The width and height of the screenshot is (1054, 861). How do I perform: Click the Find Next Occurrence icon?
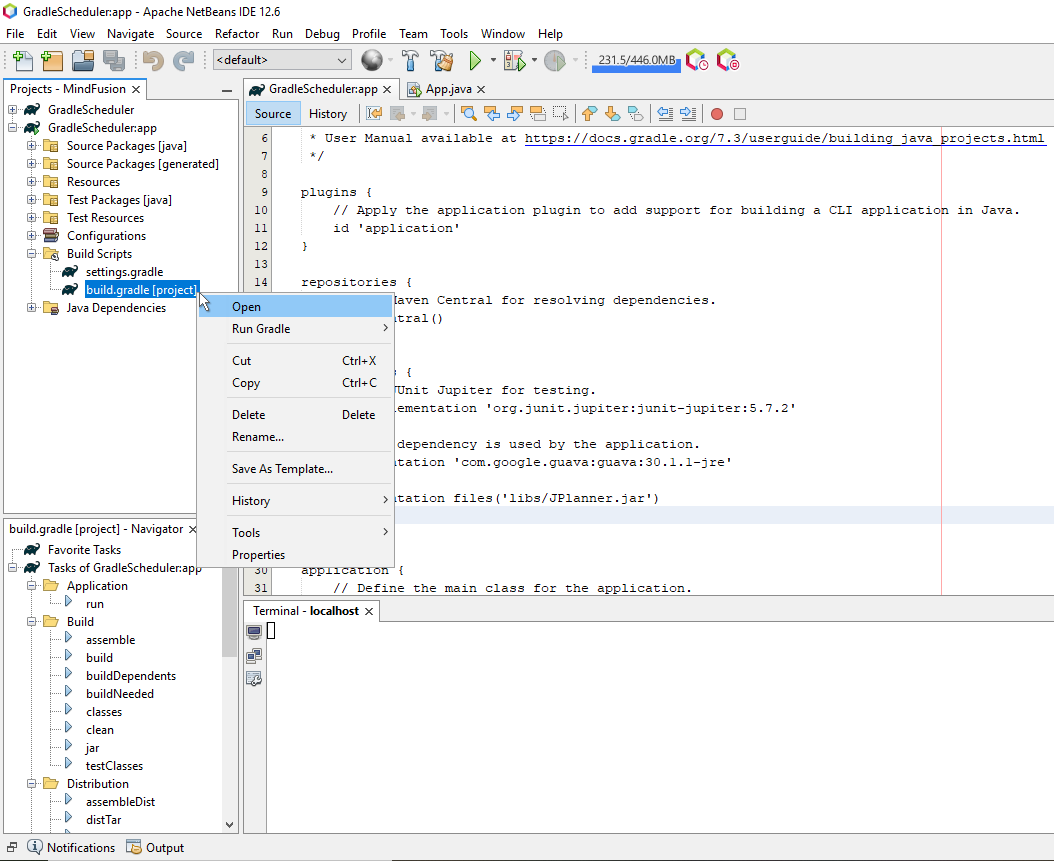[x=513, y=113]
